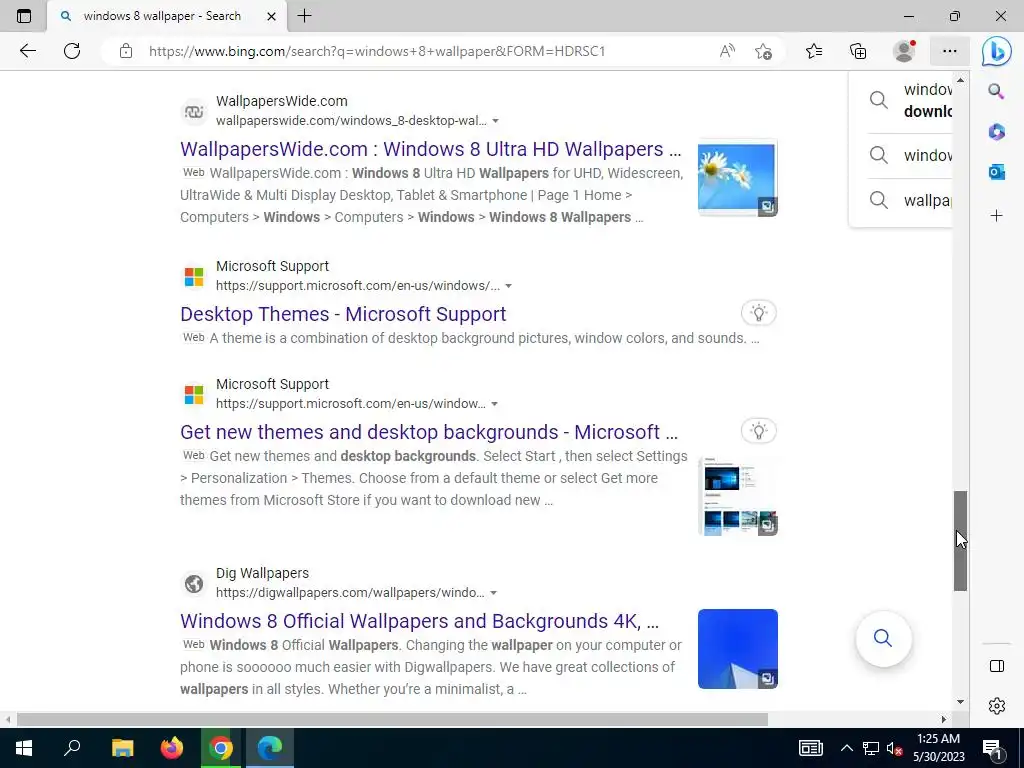1024x768 pixels.
Task: Open Read aloud icon in address bar
Action: tap(727, 51)
